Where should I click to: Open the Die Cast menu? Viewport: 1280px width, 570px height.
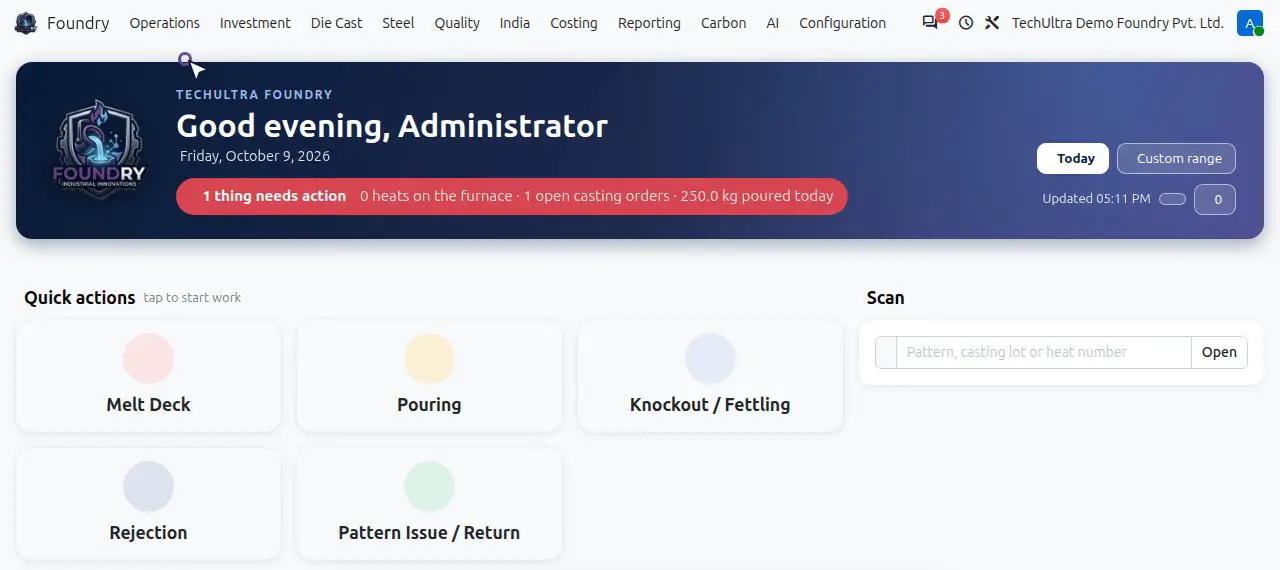pos(337,22)
